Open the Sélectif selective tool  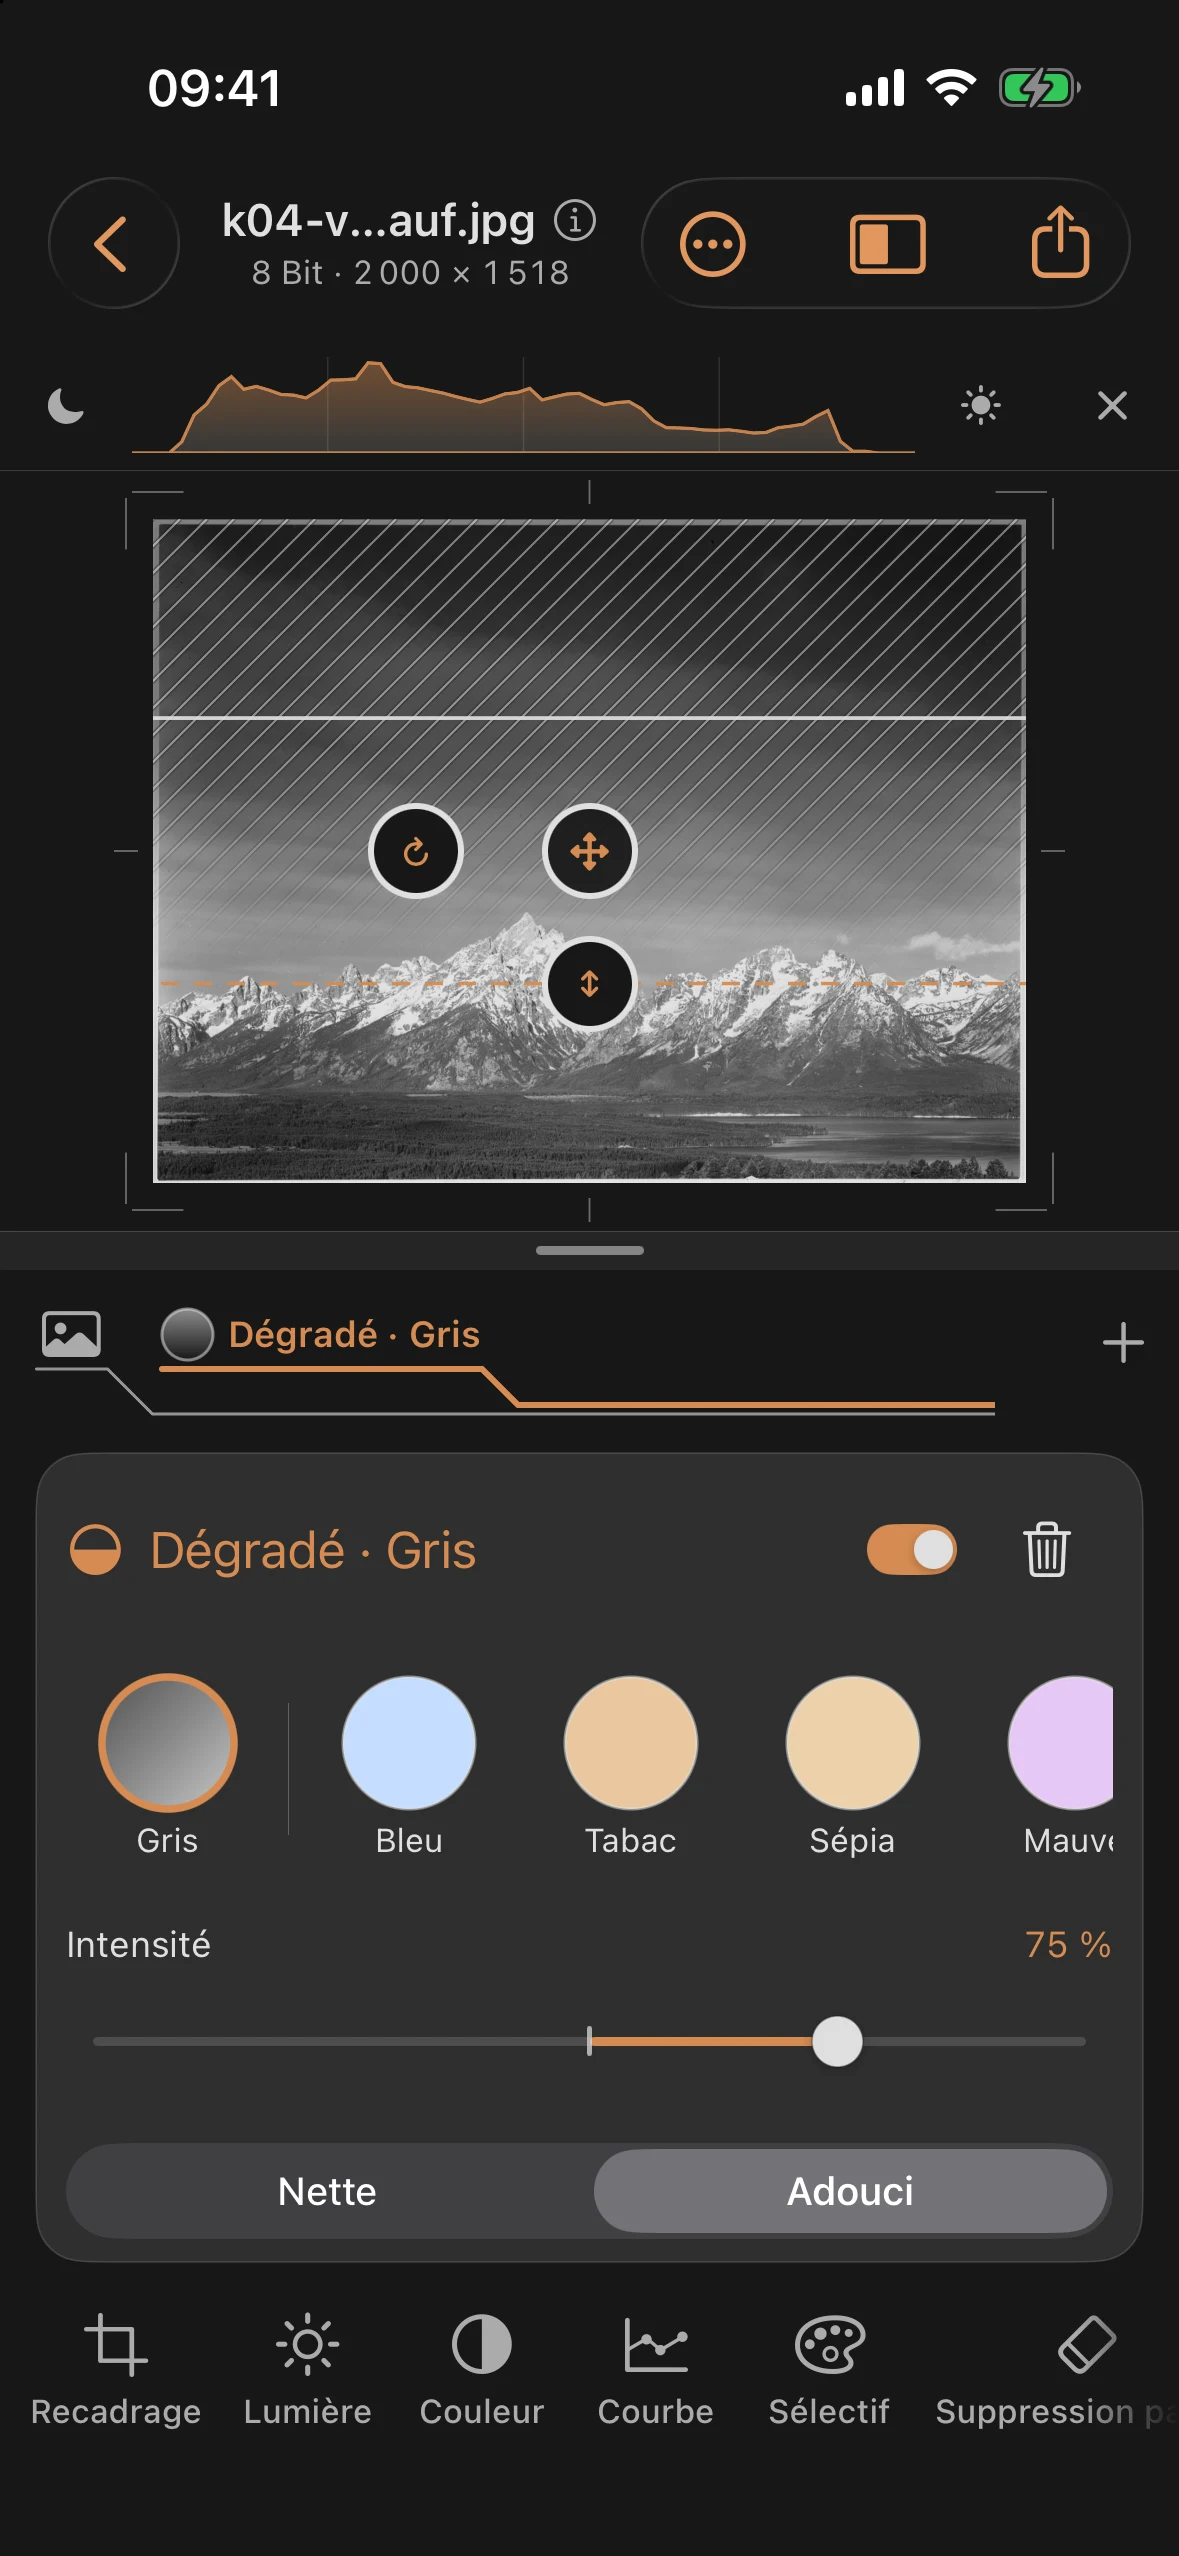(x=829, y=2370)
